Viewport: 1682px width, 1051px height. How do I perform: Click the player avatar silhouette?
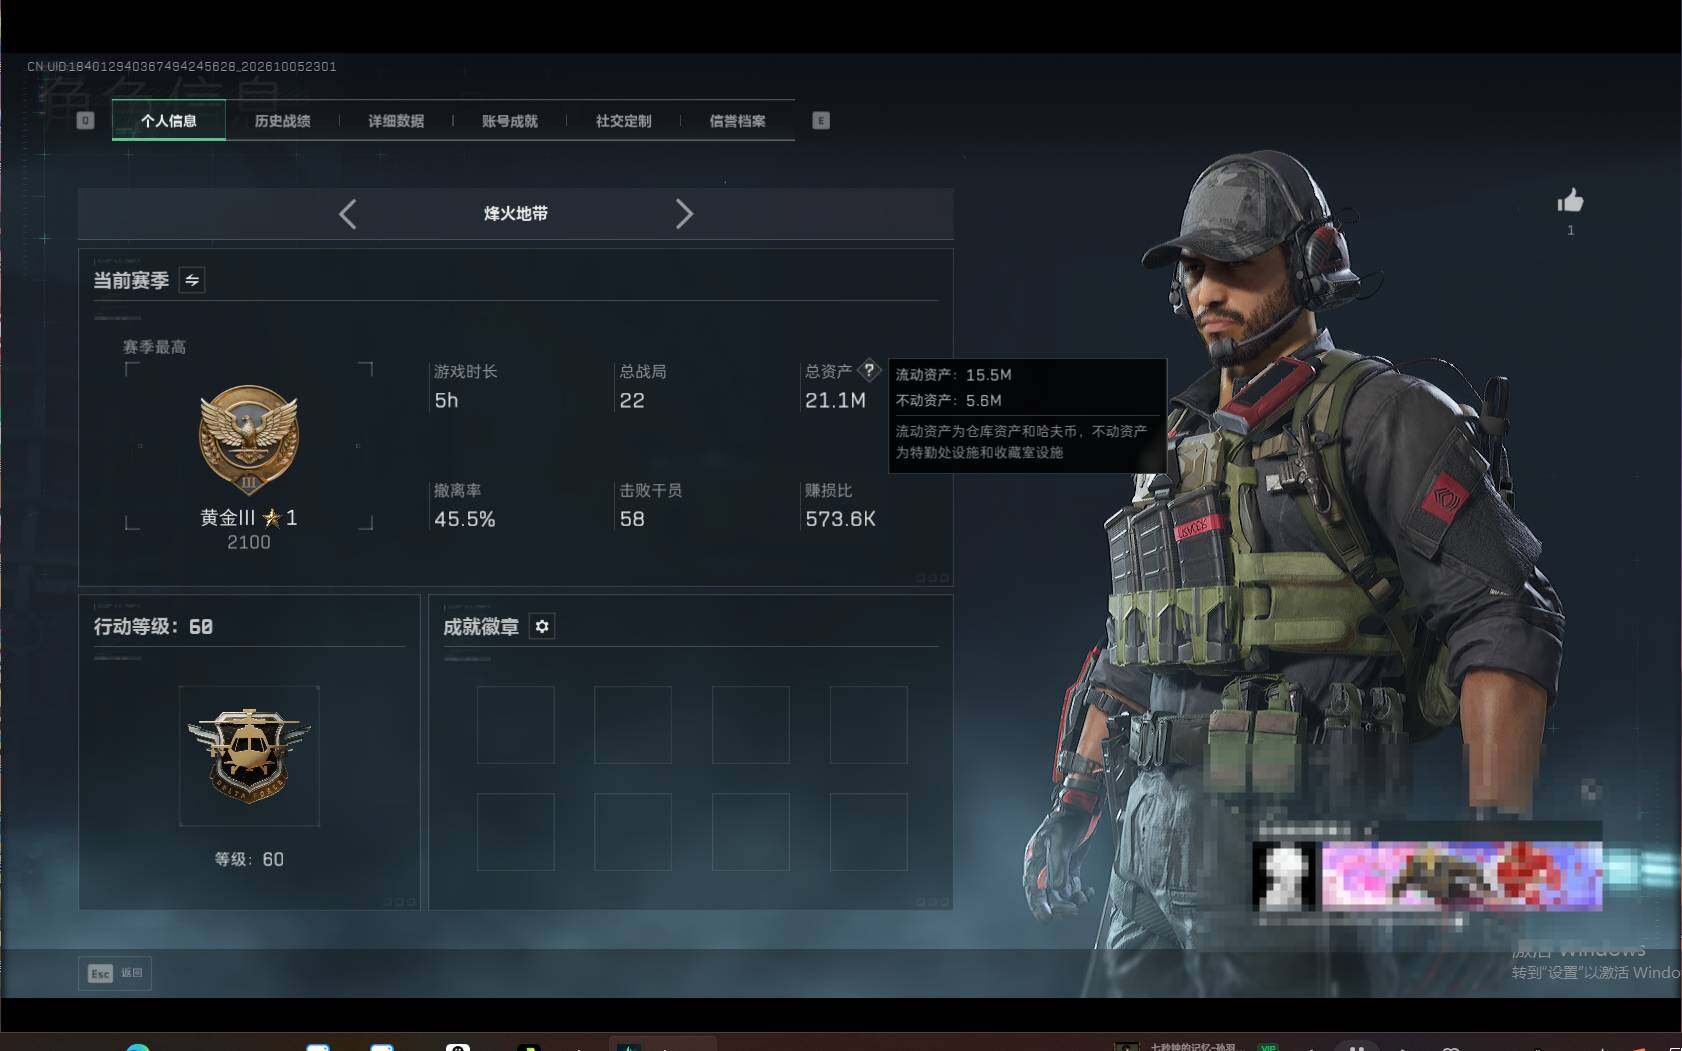[1285, 876]
